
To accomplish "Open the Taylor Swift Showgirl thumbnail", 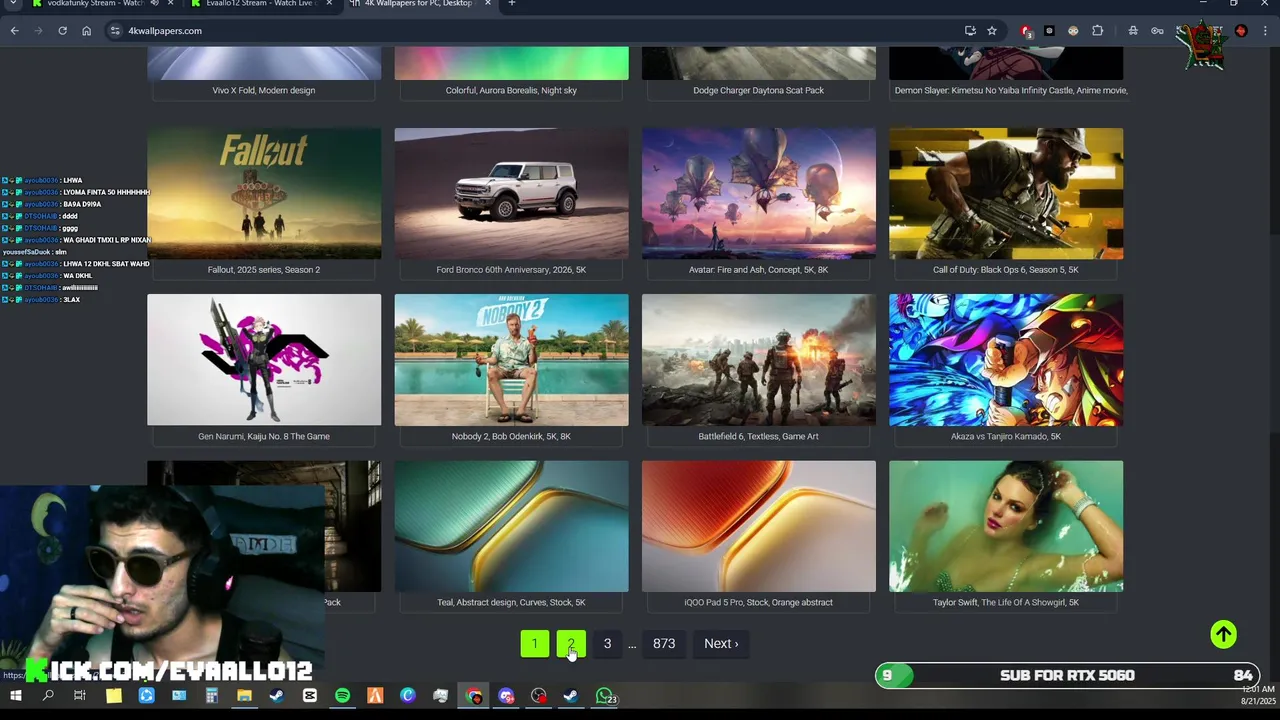I will (x=1006, y=526).
